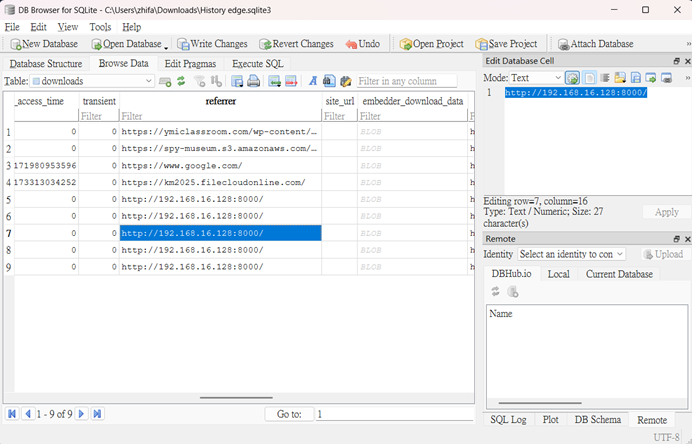Click the Apply button
The image size is (692, 444).
(x=666, y=212)
